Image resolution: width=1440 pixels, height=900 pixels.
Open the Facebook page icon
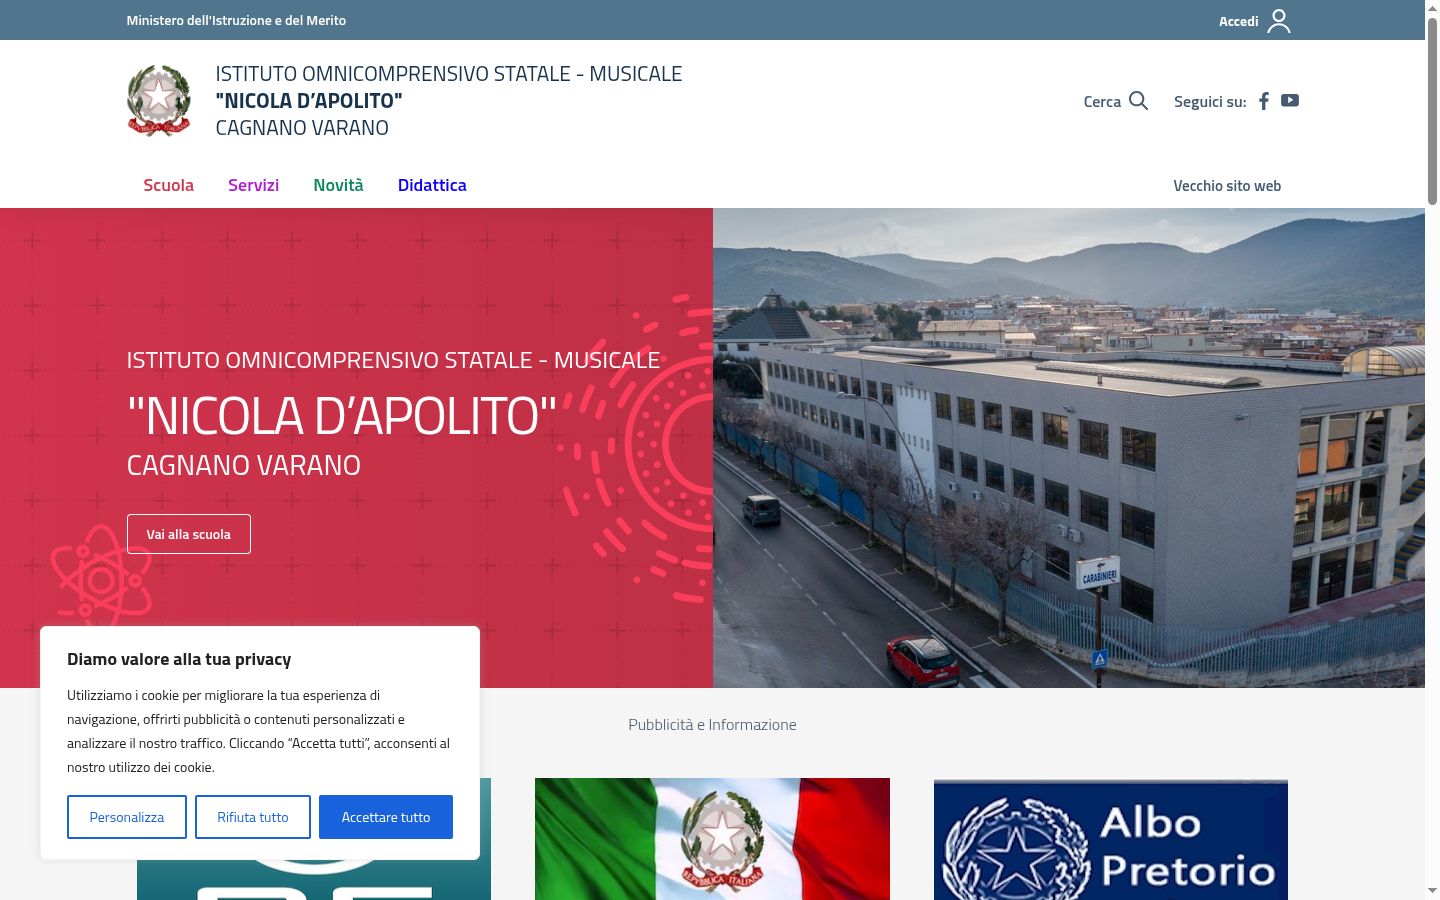[x=1264, y=101]
